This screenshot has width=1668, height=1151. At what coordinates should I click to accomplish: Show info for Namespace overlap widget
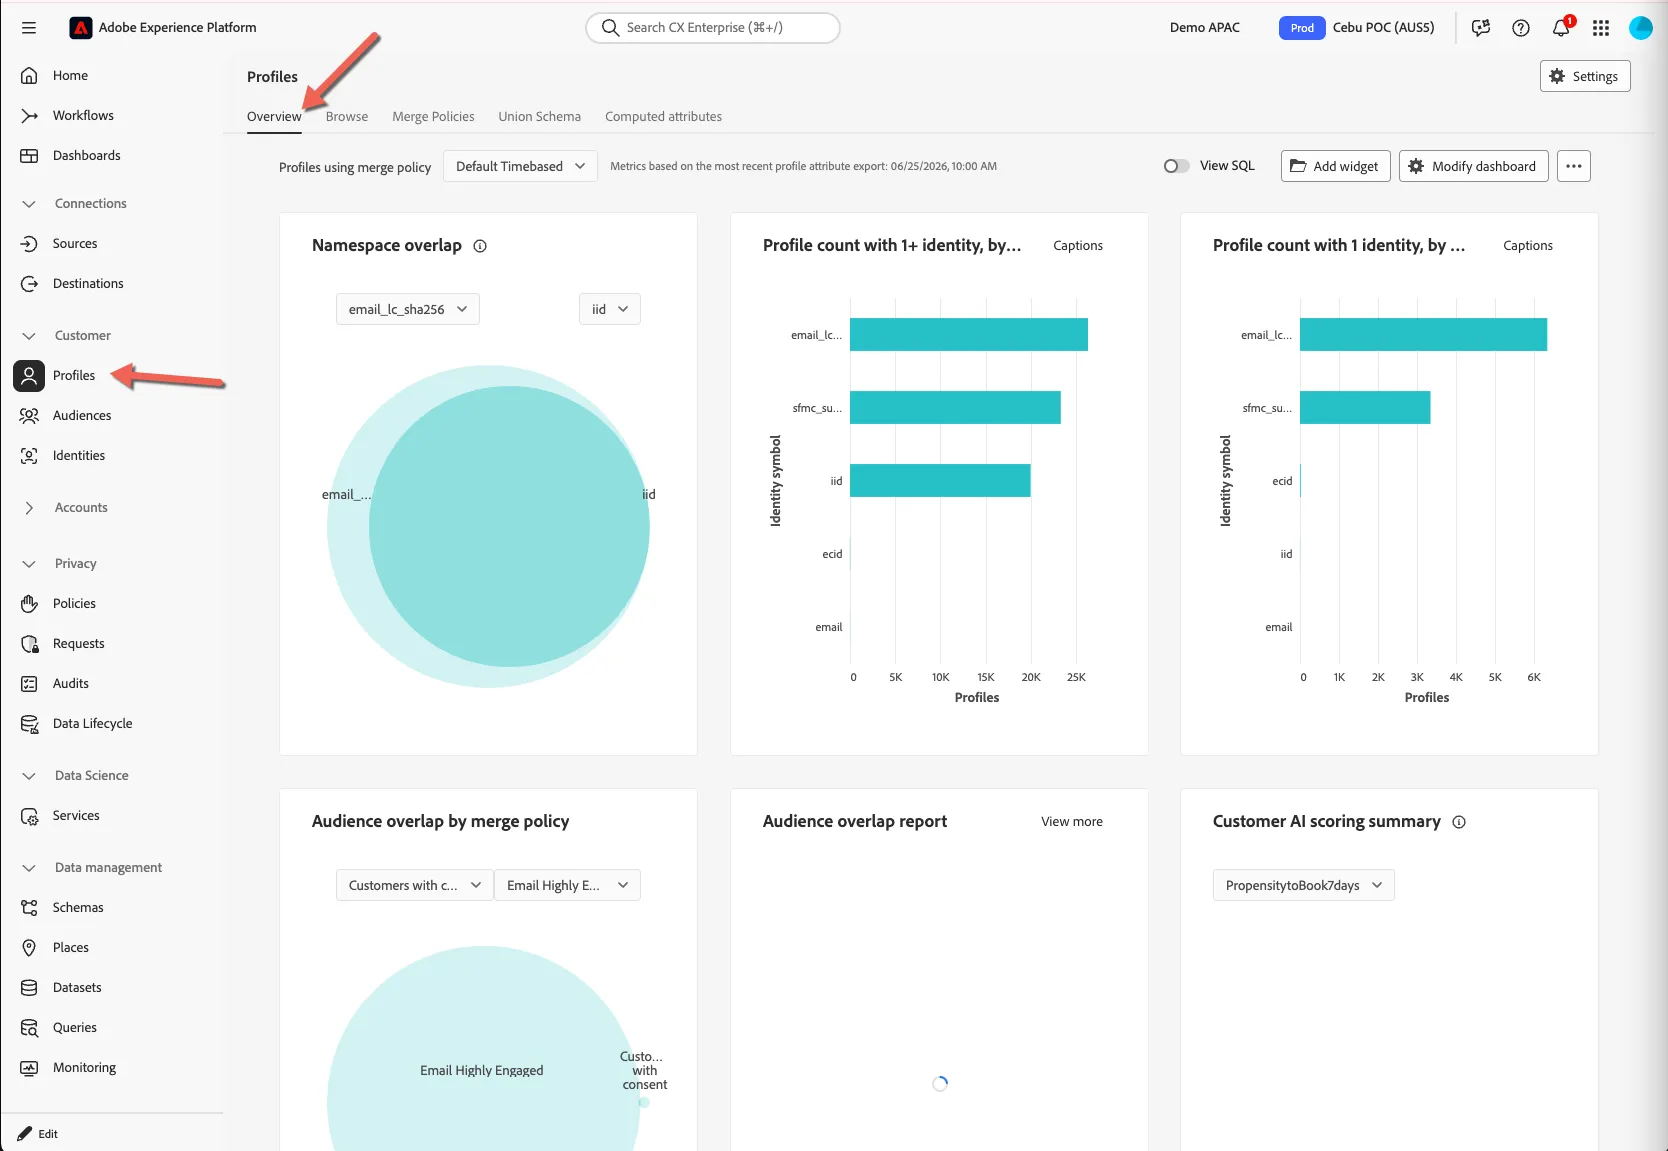tap(480, 246)
